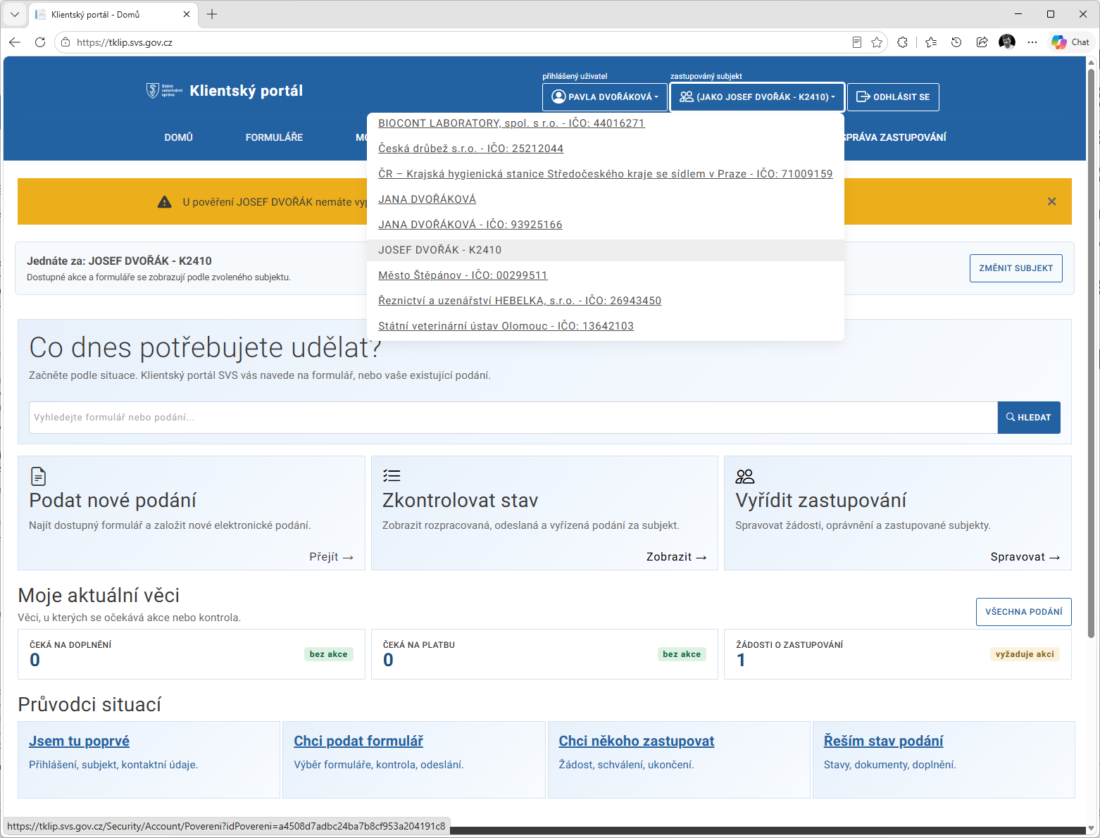Open the Jsem tu poprvé guide
This screenshot has height=838, width=1100.
pos(79,741)
